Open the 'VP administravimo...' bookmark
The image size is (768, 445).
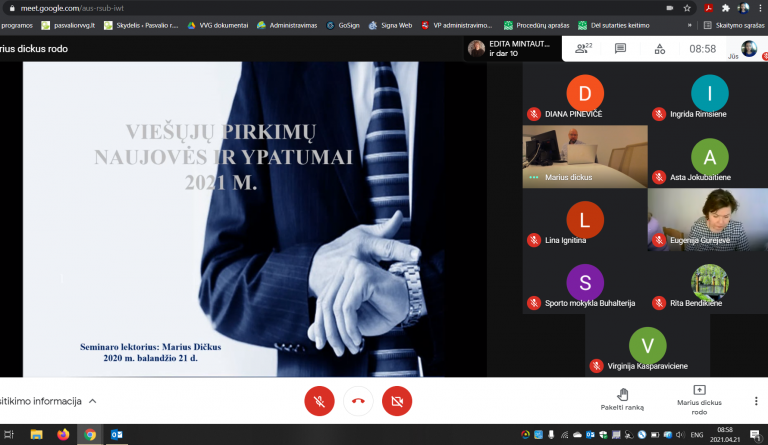coord(457,25)
